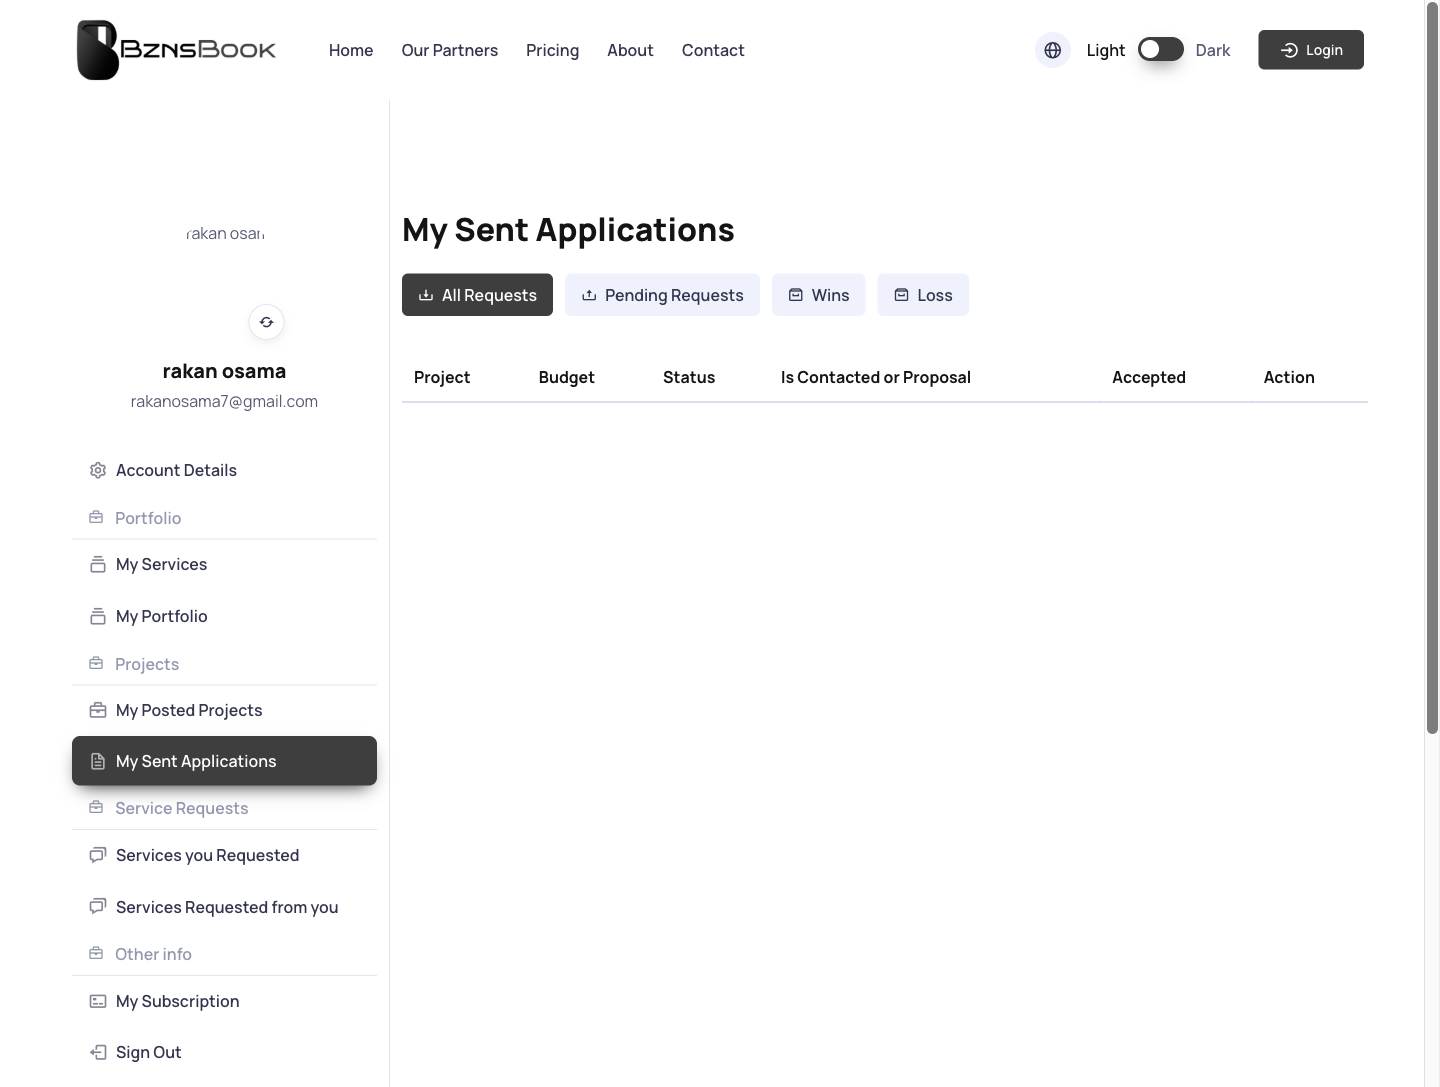Open My Subscription page
Image resolution: width=1440 pixels, height=1087 pixels.
click(x=224, y=1001)
